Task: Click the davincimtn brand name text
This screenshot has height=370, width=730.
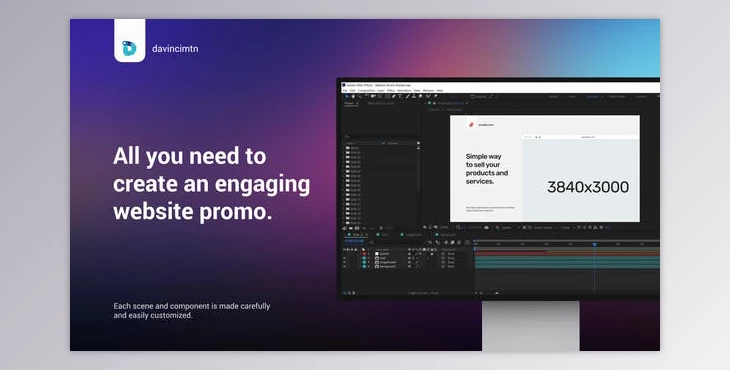Action: (x=175, y=48)
